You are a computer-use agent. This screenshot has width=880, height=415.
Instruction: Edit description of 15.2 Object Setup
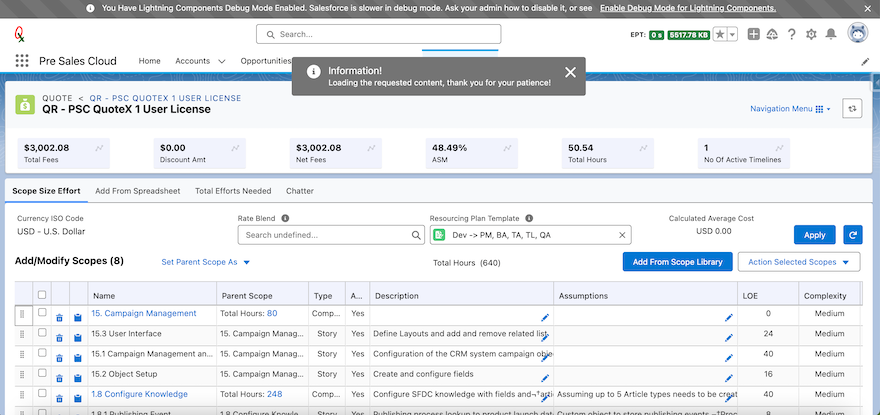coord(544,378)
